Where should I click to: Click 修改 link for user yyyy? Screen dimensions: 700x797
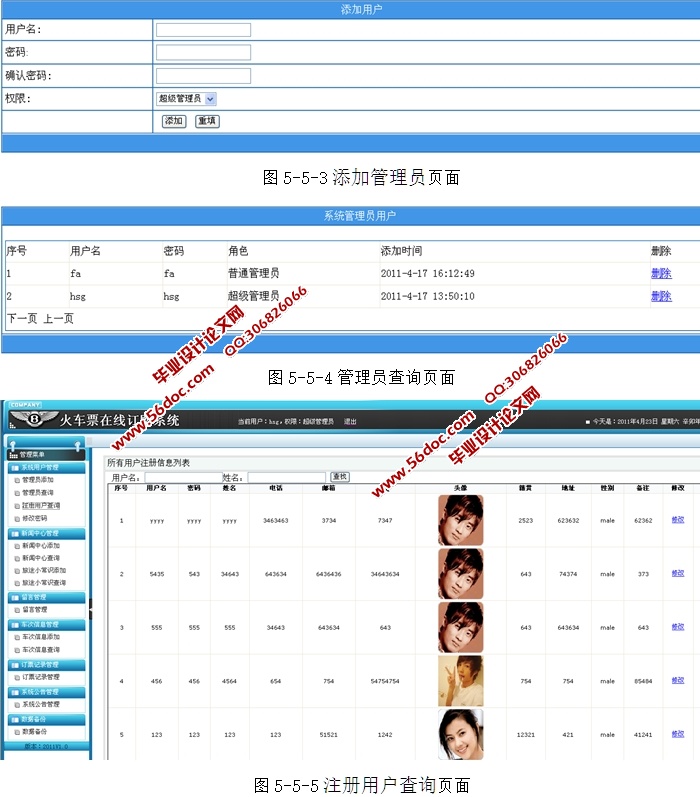coord(678,520)
